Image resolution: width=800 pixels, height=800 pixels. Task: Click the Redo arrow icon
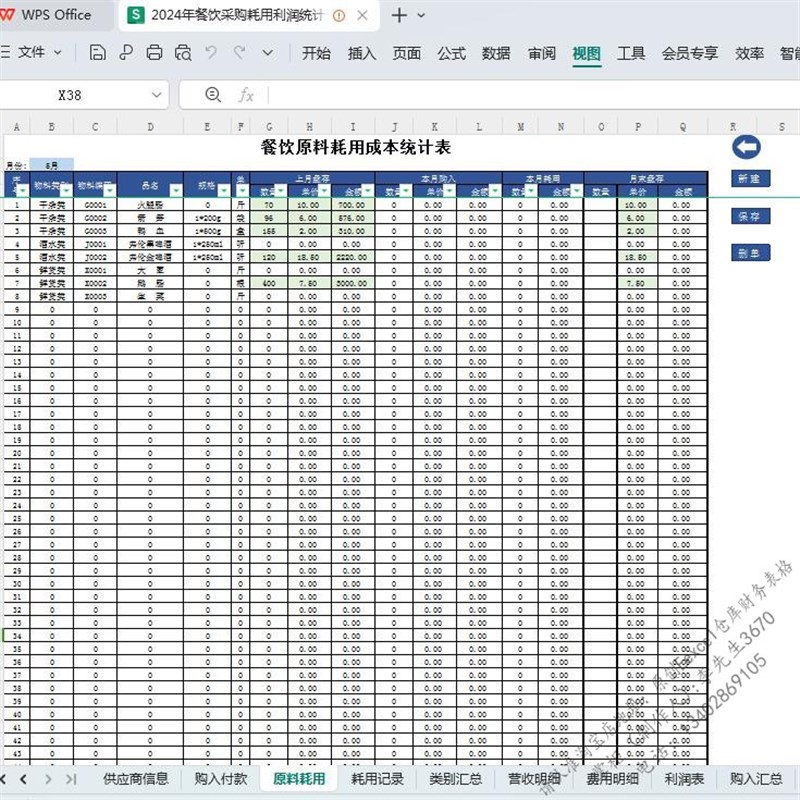tap(240, 52)
